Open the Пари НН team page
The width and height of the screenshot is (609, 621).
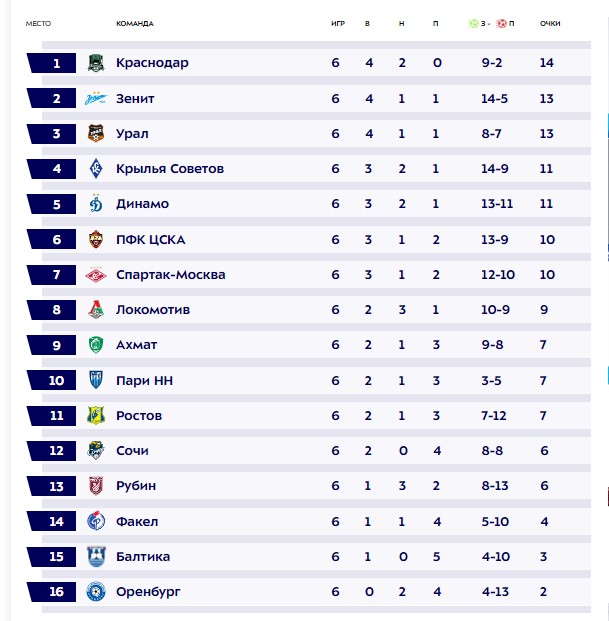point(145,381)
